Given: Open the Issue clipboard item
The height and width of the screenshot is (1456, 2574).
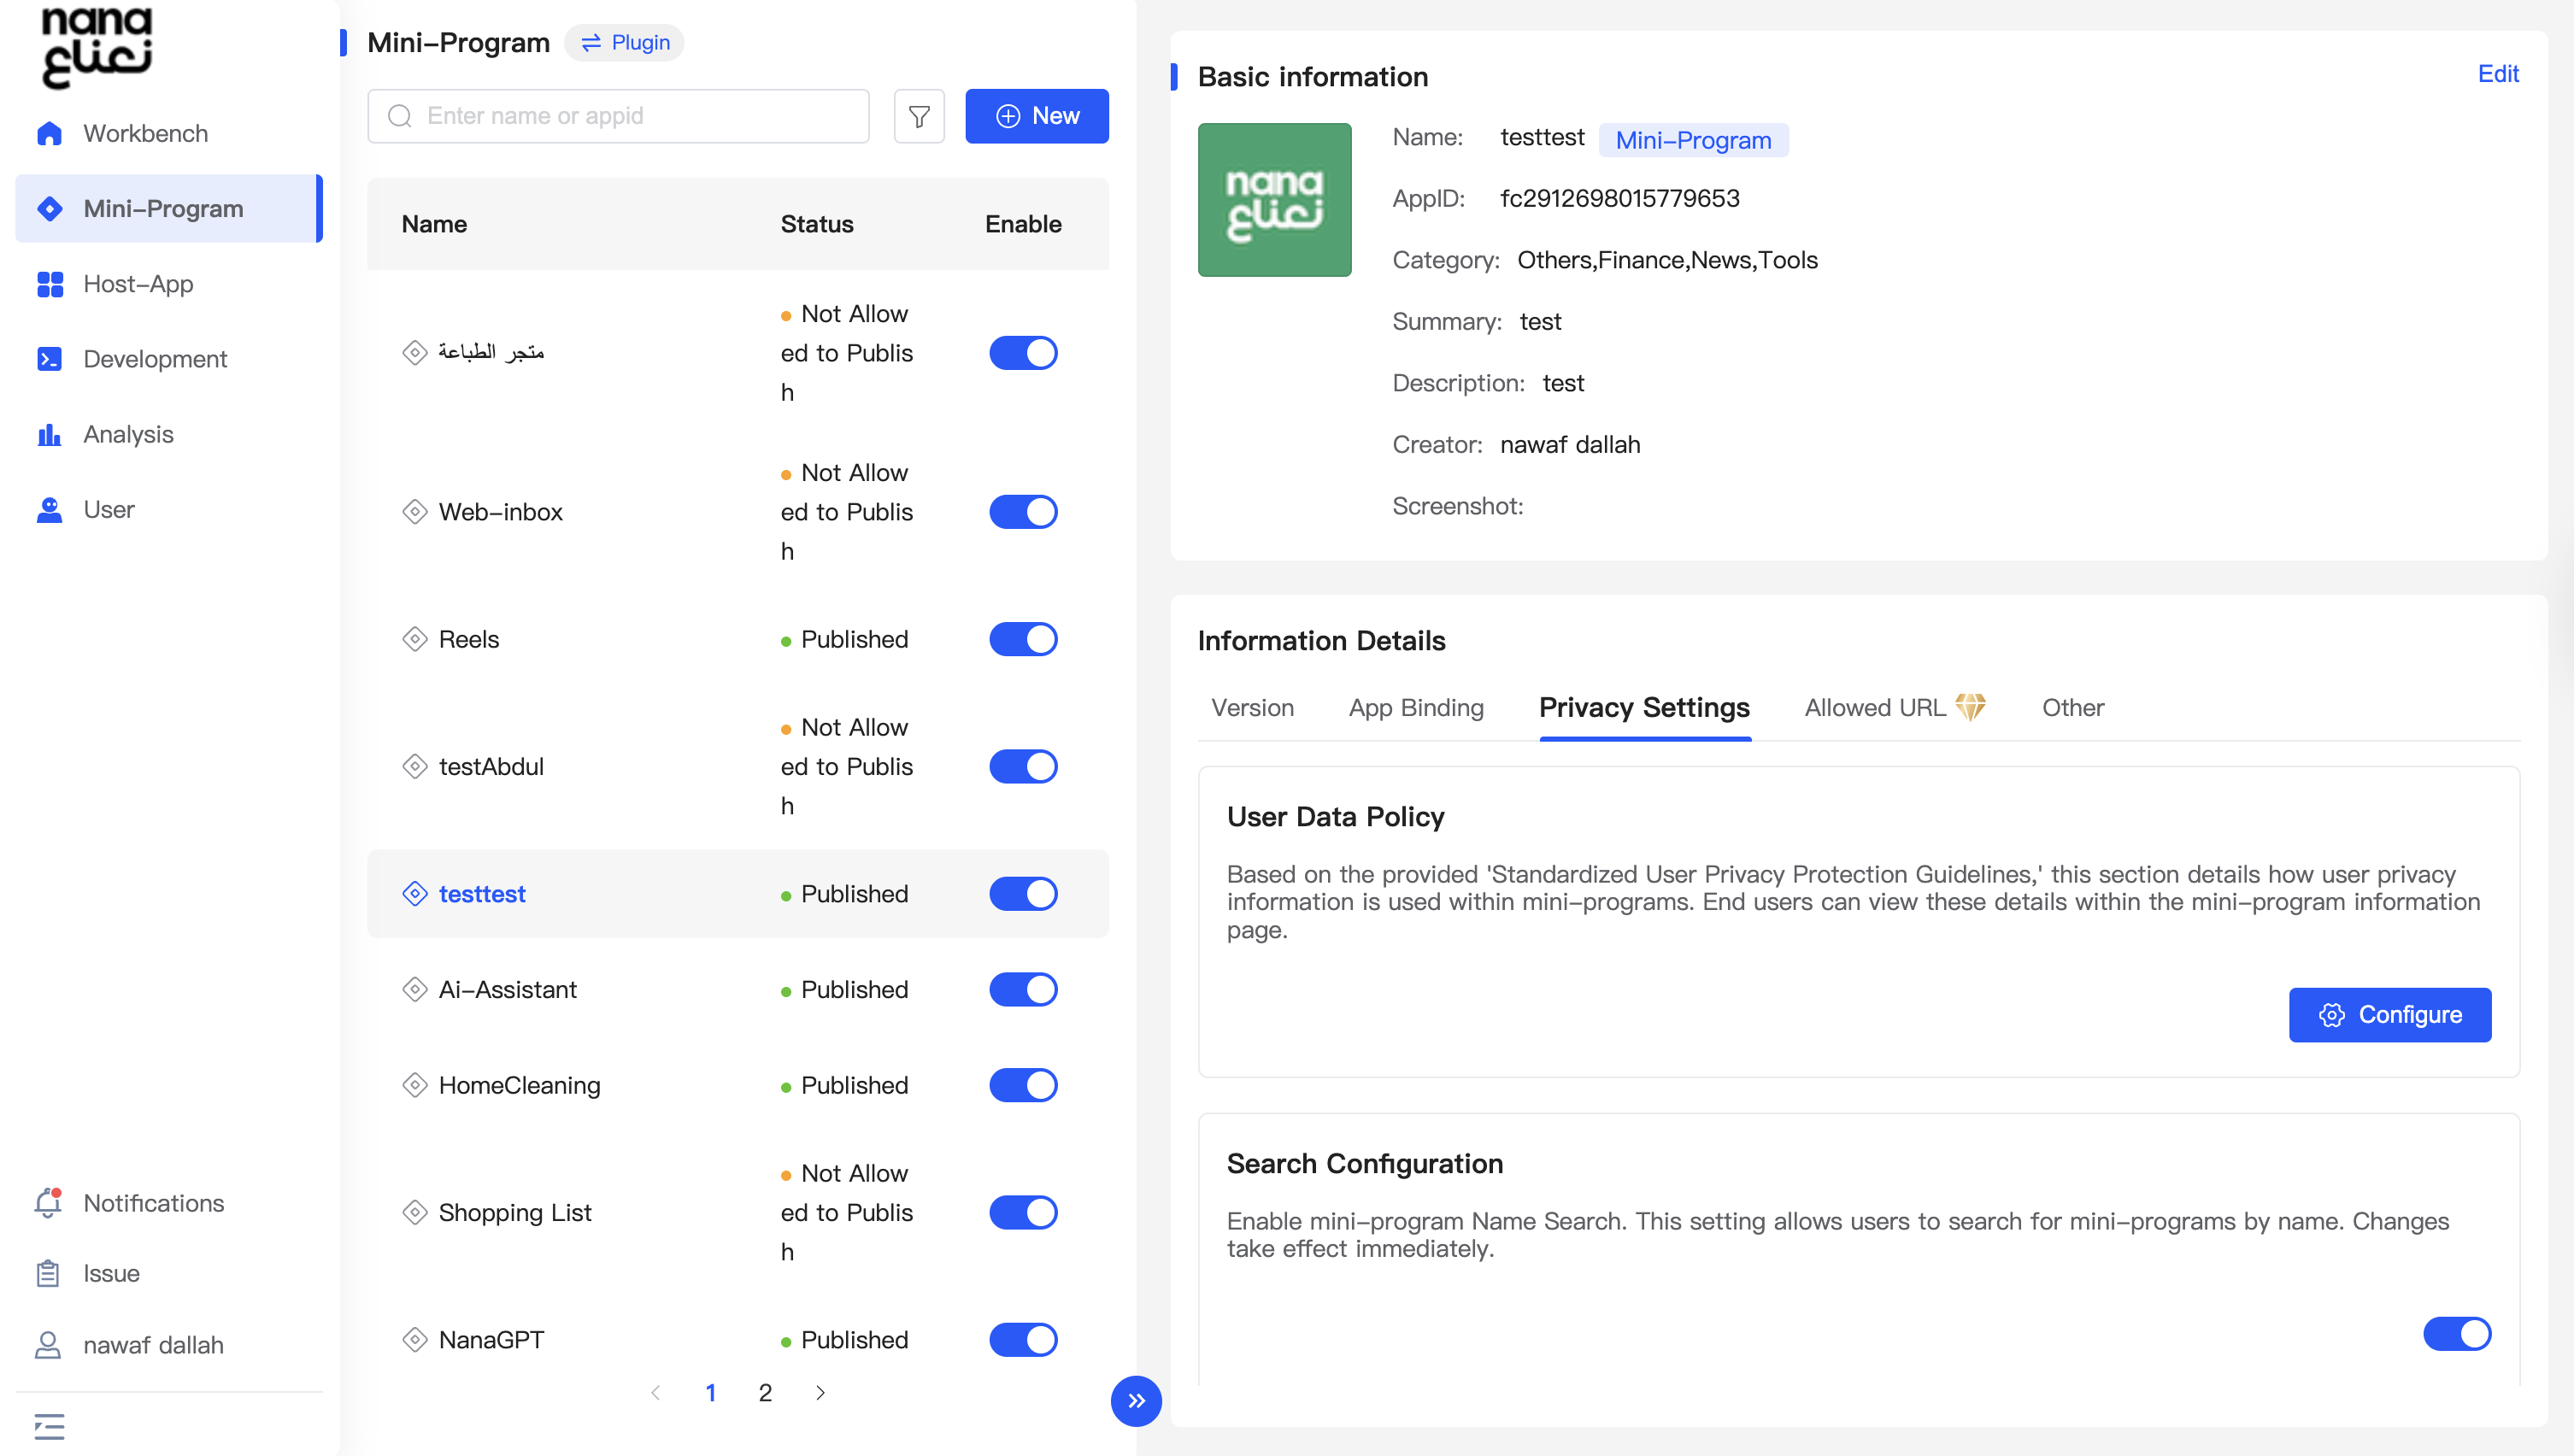Looking at the screenshot, I should (x=111, y=1273).
